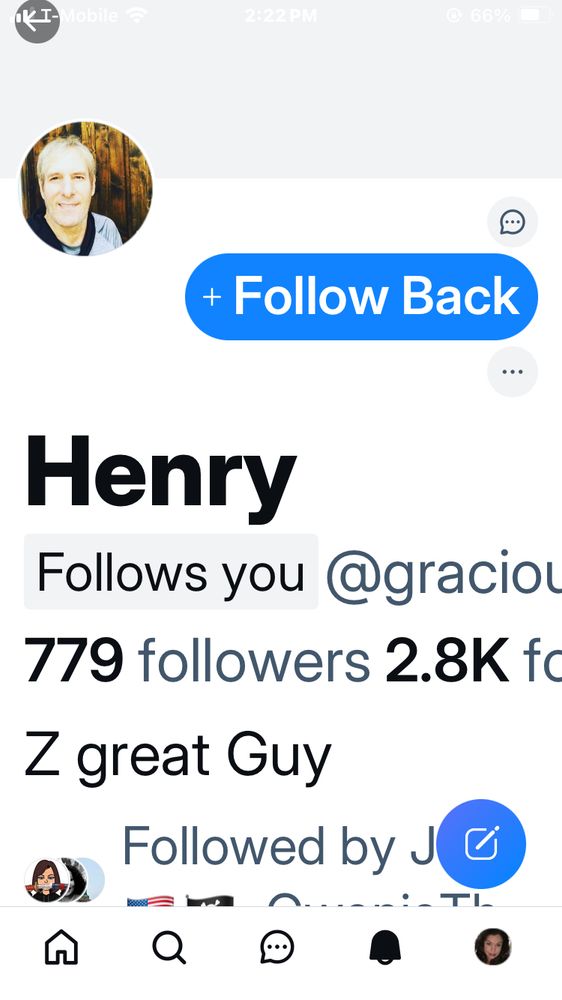
Task: Tap the Henry display name
Action: tap(161, 478)
